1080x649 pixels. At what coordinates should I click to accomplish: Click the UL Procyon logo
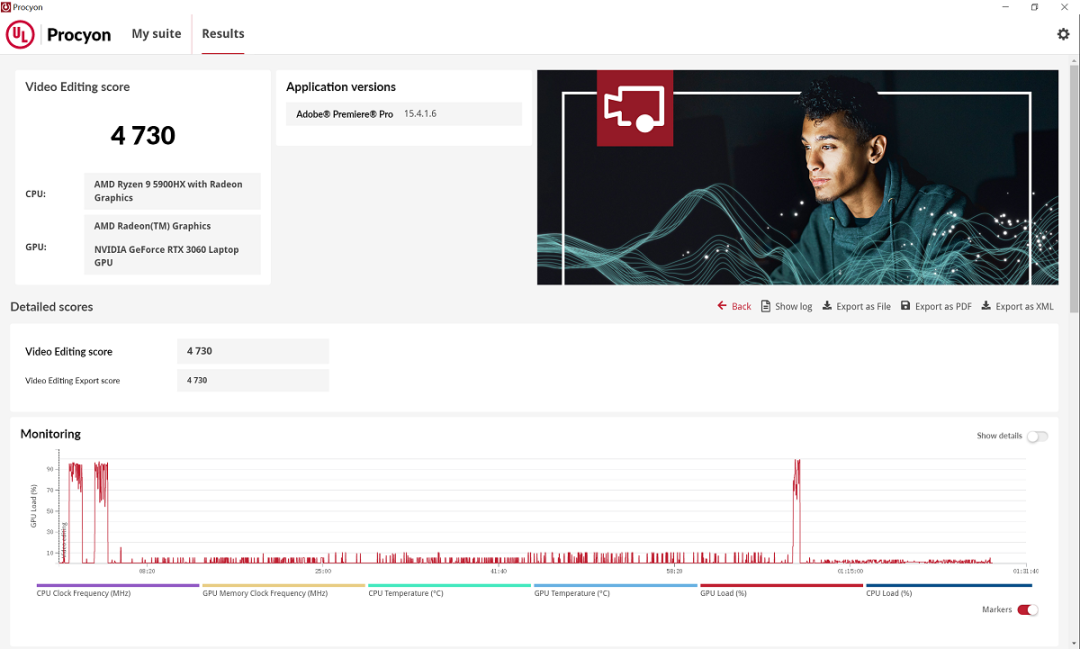click(20, 34)
